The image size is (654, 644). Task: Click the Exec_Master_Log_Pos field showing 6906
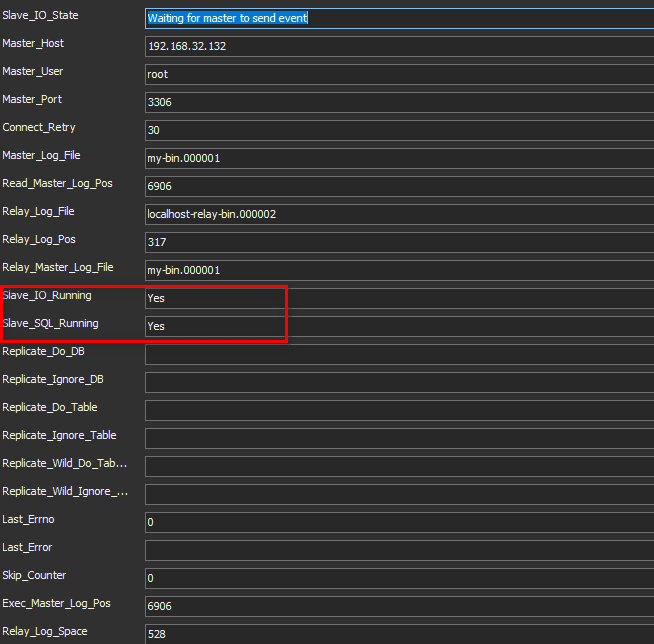point(398,606)
